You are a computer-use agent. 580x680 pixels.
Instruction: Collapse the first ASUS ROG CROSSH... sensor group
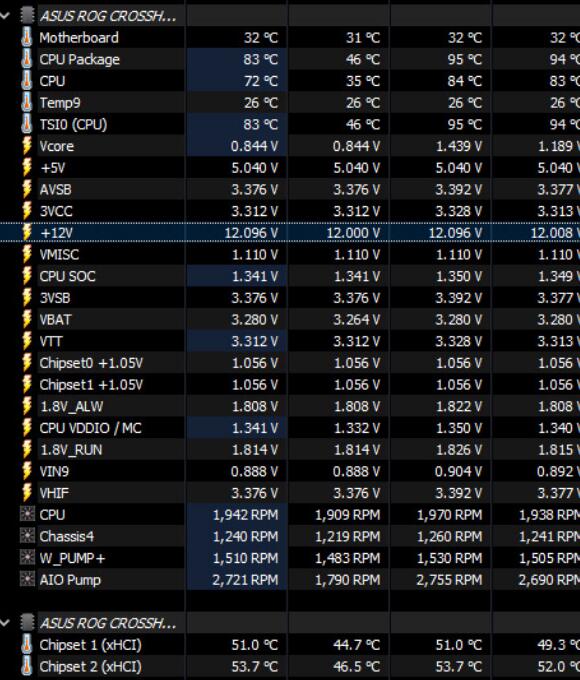pyautogui.click(x=5, y=16)
